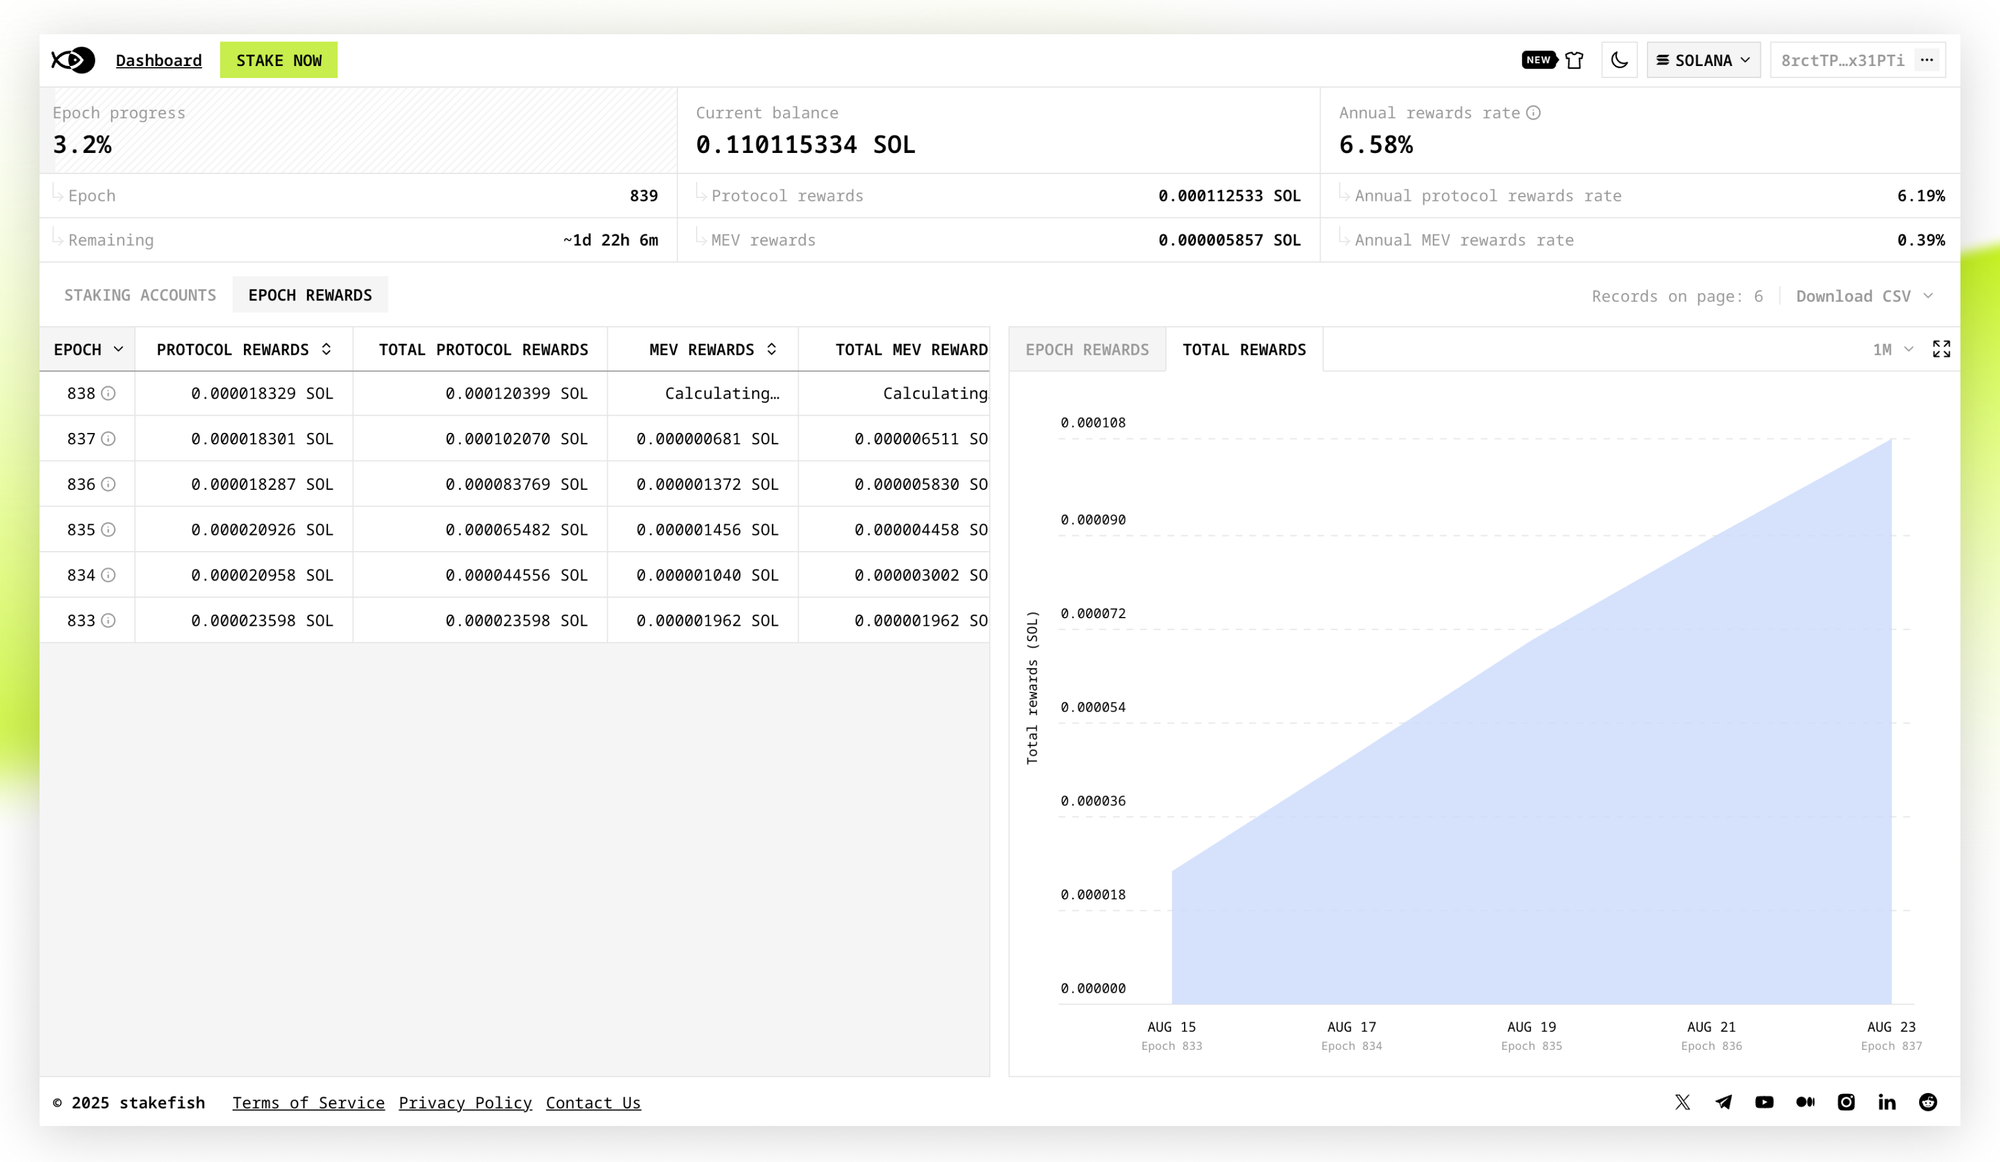
Task: Open the merch t-shirt icon
Action: point(1575,60)
